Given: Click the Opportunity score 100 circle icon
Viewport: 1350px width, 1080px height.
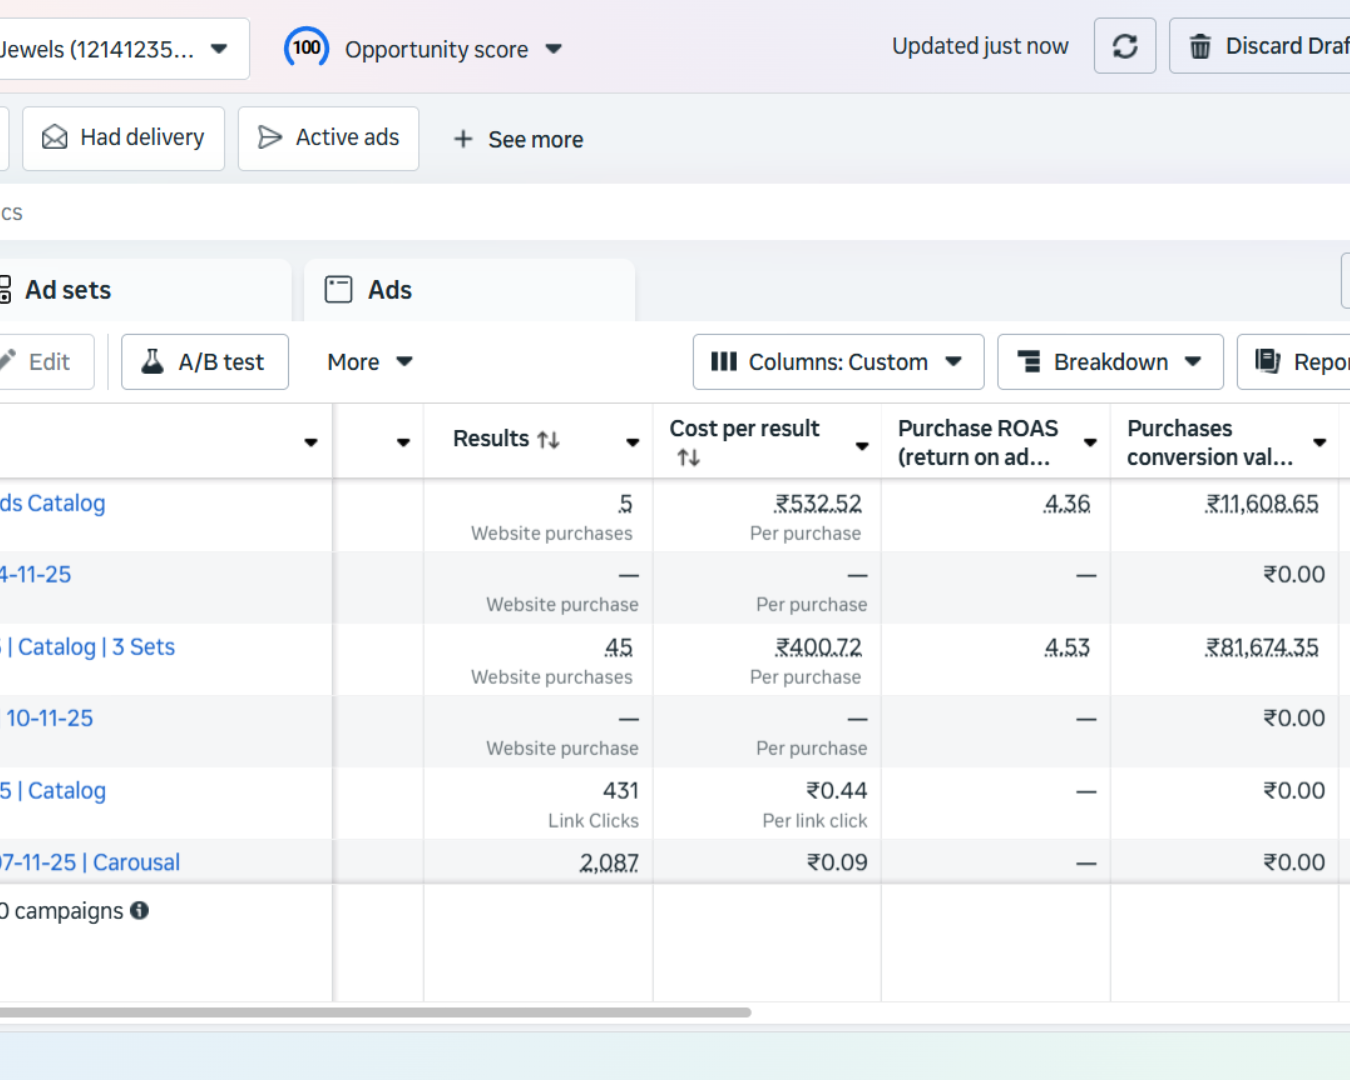Looking at the screenshot, I should pyautogui.click(x=306, y=48).
